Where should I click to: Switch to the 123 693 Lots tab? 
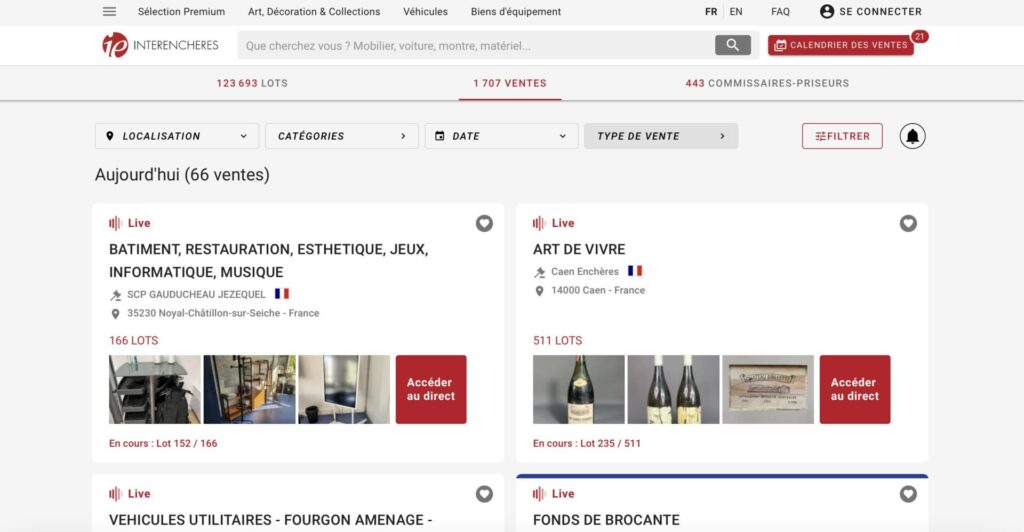click(252, 83)
